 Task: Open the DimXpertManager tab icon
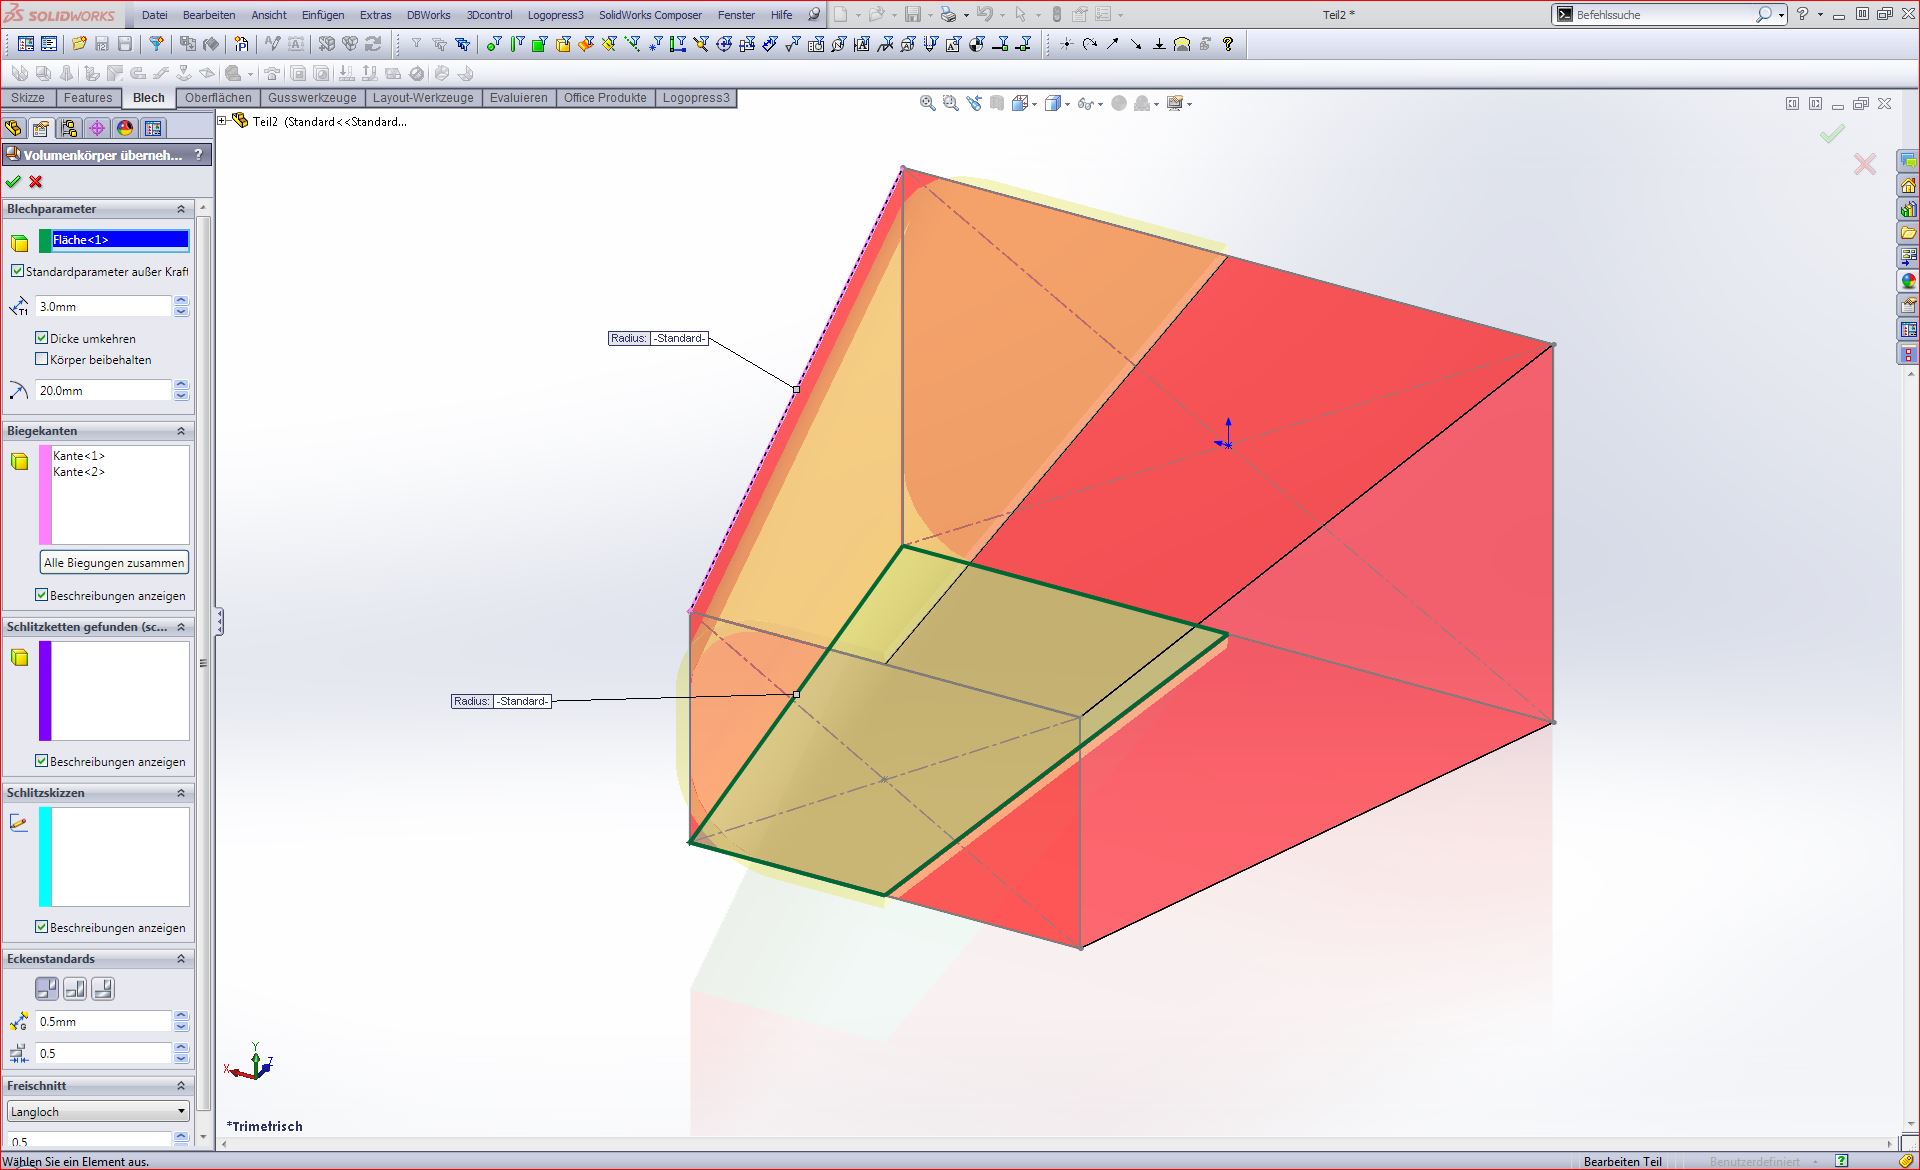(97, 128)
